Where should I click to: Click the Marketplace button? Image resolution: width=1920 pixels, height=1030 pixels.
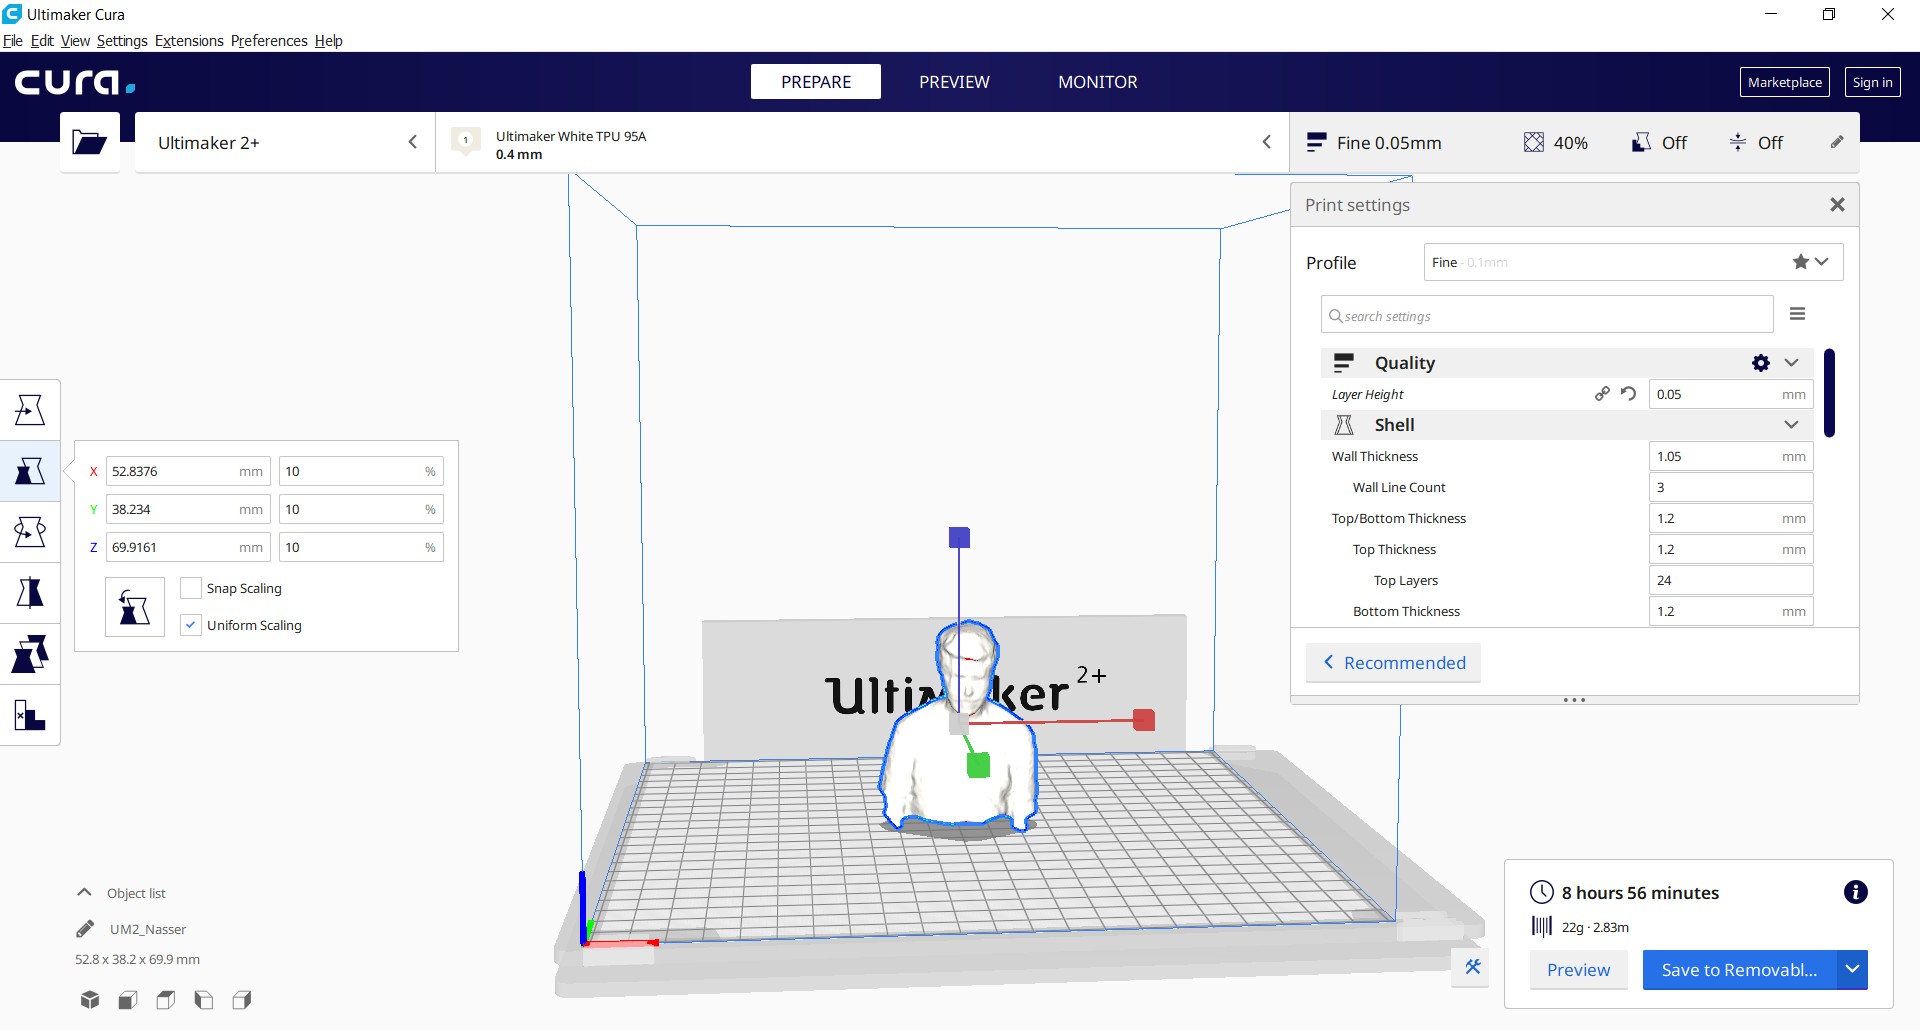coord(1785,82)
